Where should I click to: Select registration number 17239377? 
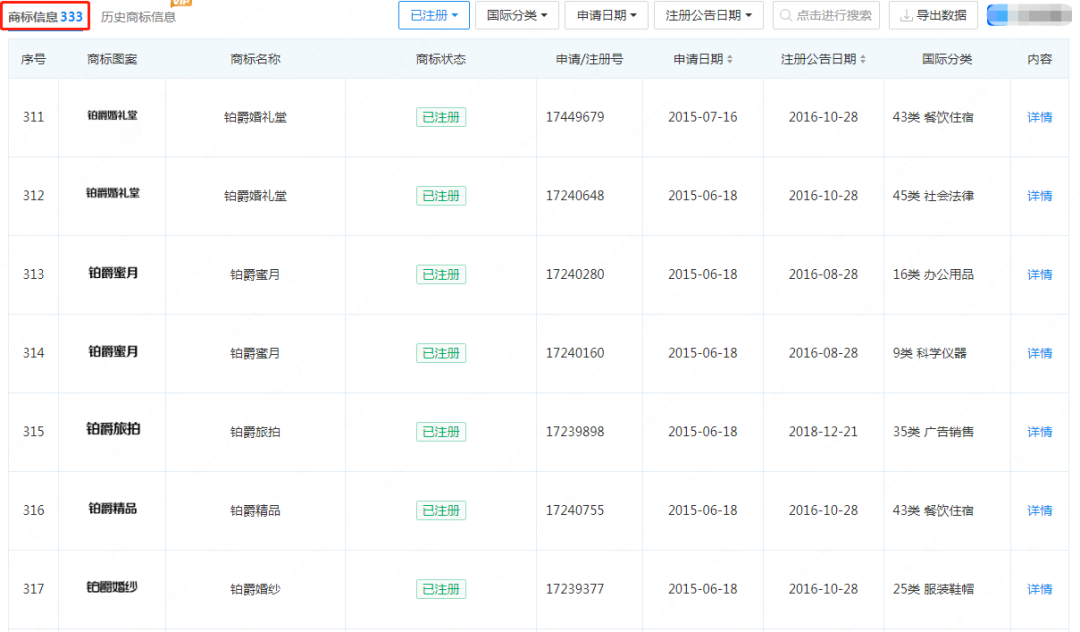(x=575, y=589)
